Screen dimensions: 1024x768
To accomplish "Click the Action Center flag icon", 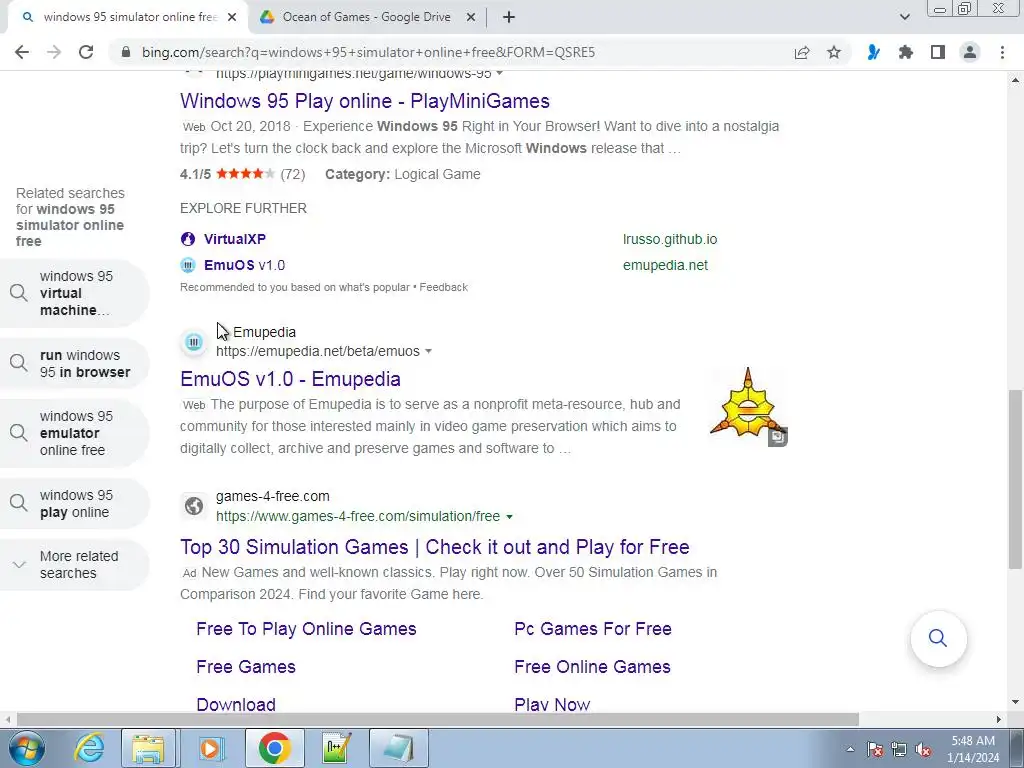I will [875, 750].
